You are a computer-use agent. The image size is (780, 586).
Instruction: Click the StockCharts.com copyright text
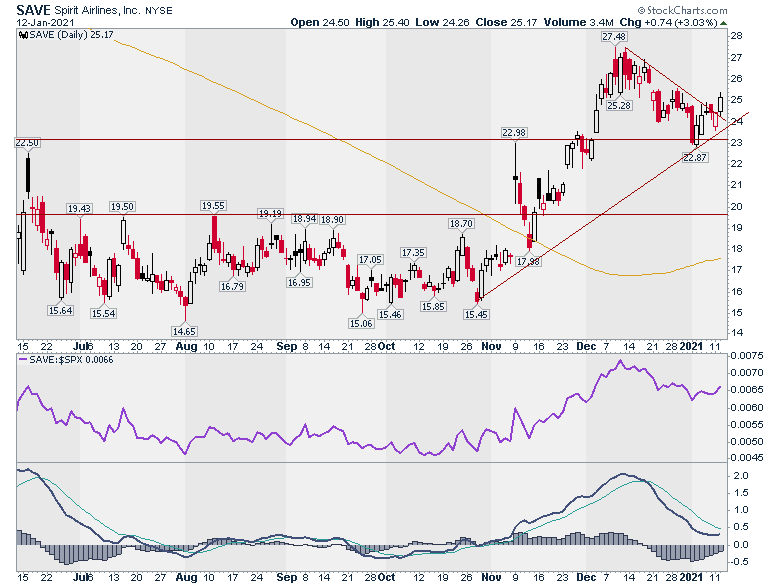point(682,10)
